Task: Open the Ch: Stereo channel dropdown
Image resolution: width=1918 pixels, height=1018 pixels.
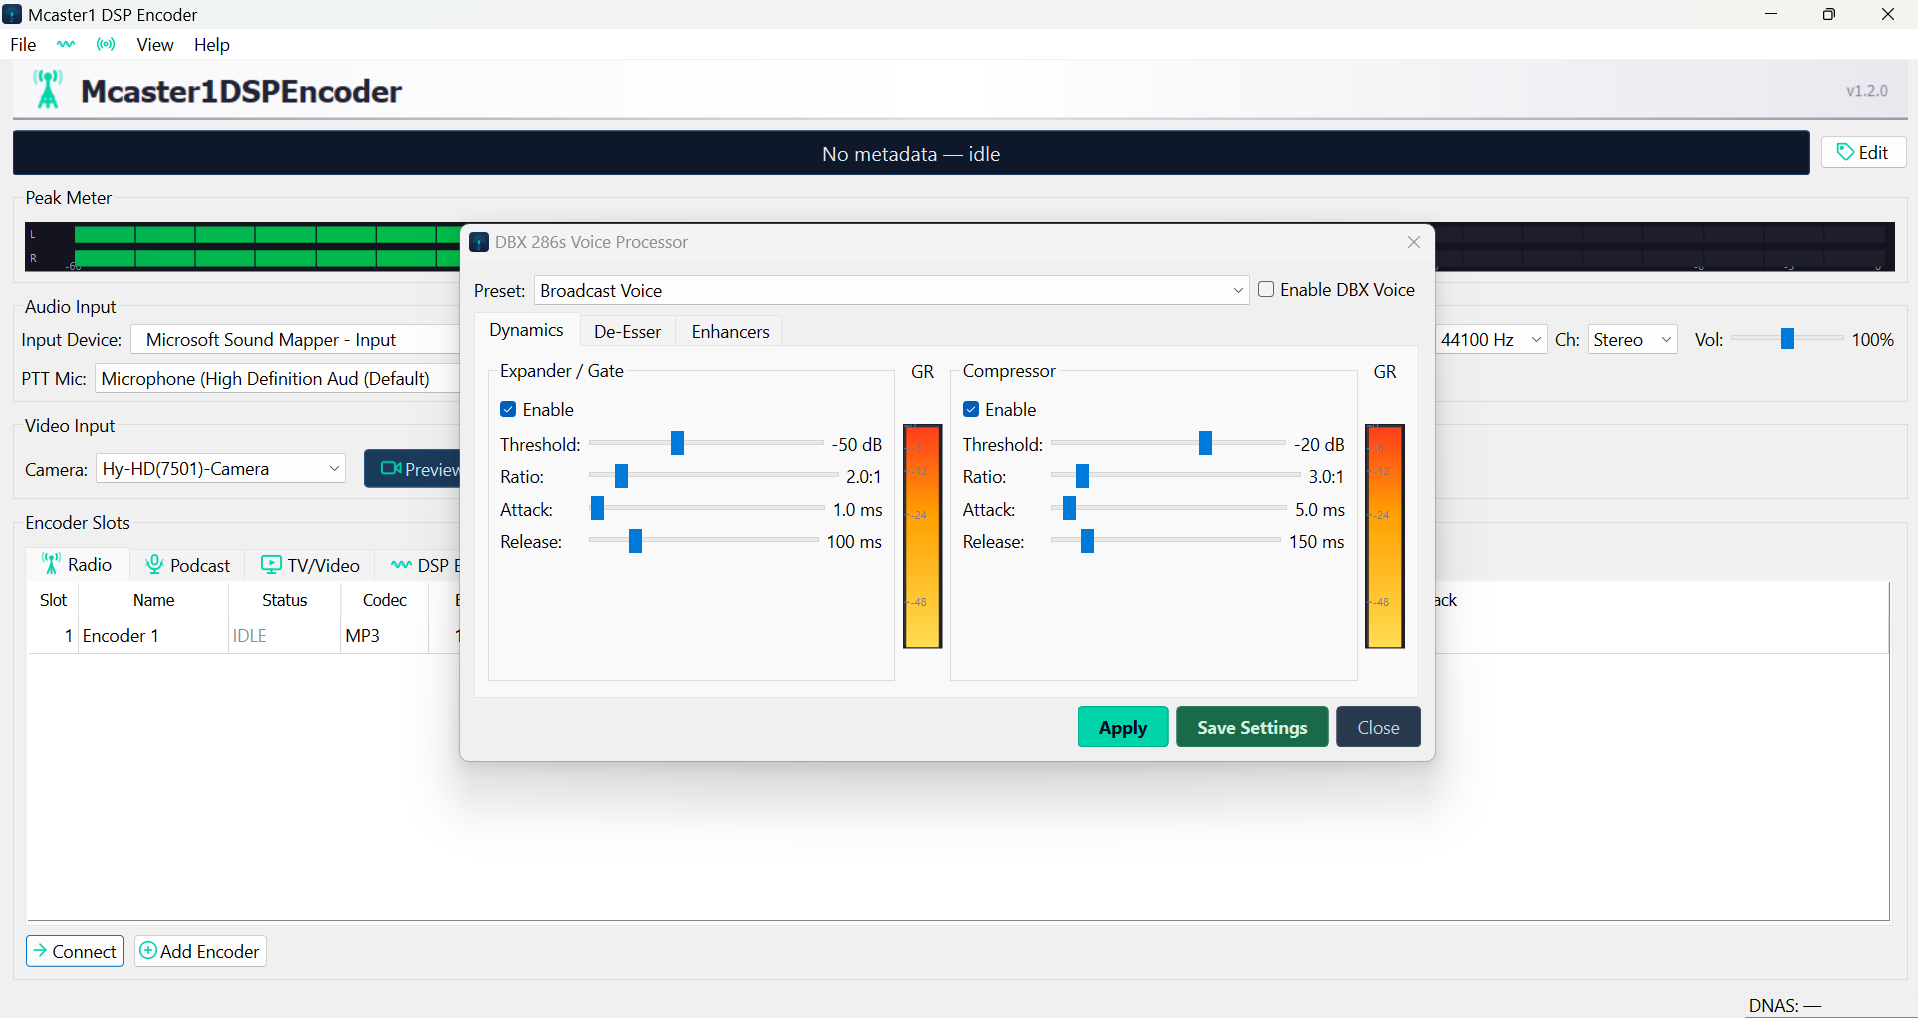Action: pyautogui.click(x=1631, y=340)
